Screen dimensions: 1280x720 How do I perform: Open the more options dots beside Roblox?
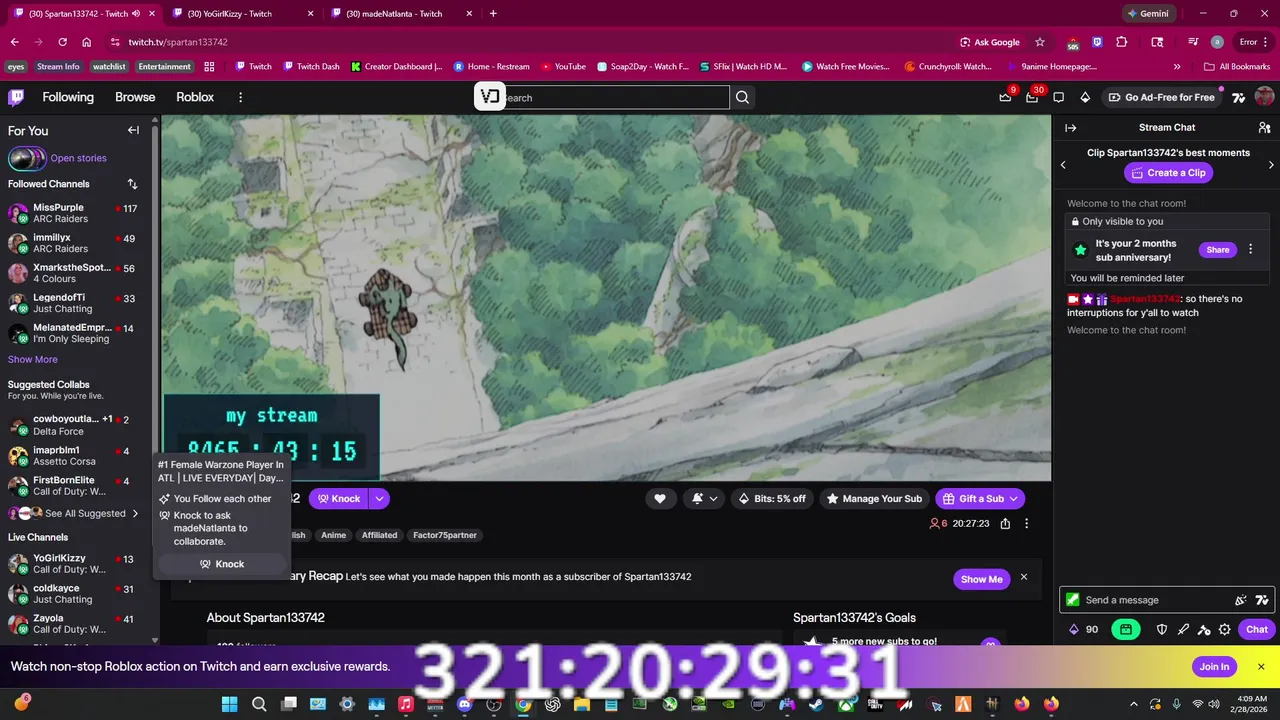click(240, 97)
